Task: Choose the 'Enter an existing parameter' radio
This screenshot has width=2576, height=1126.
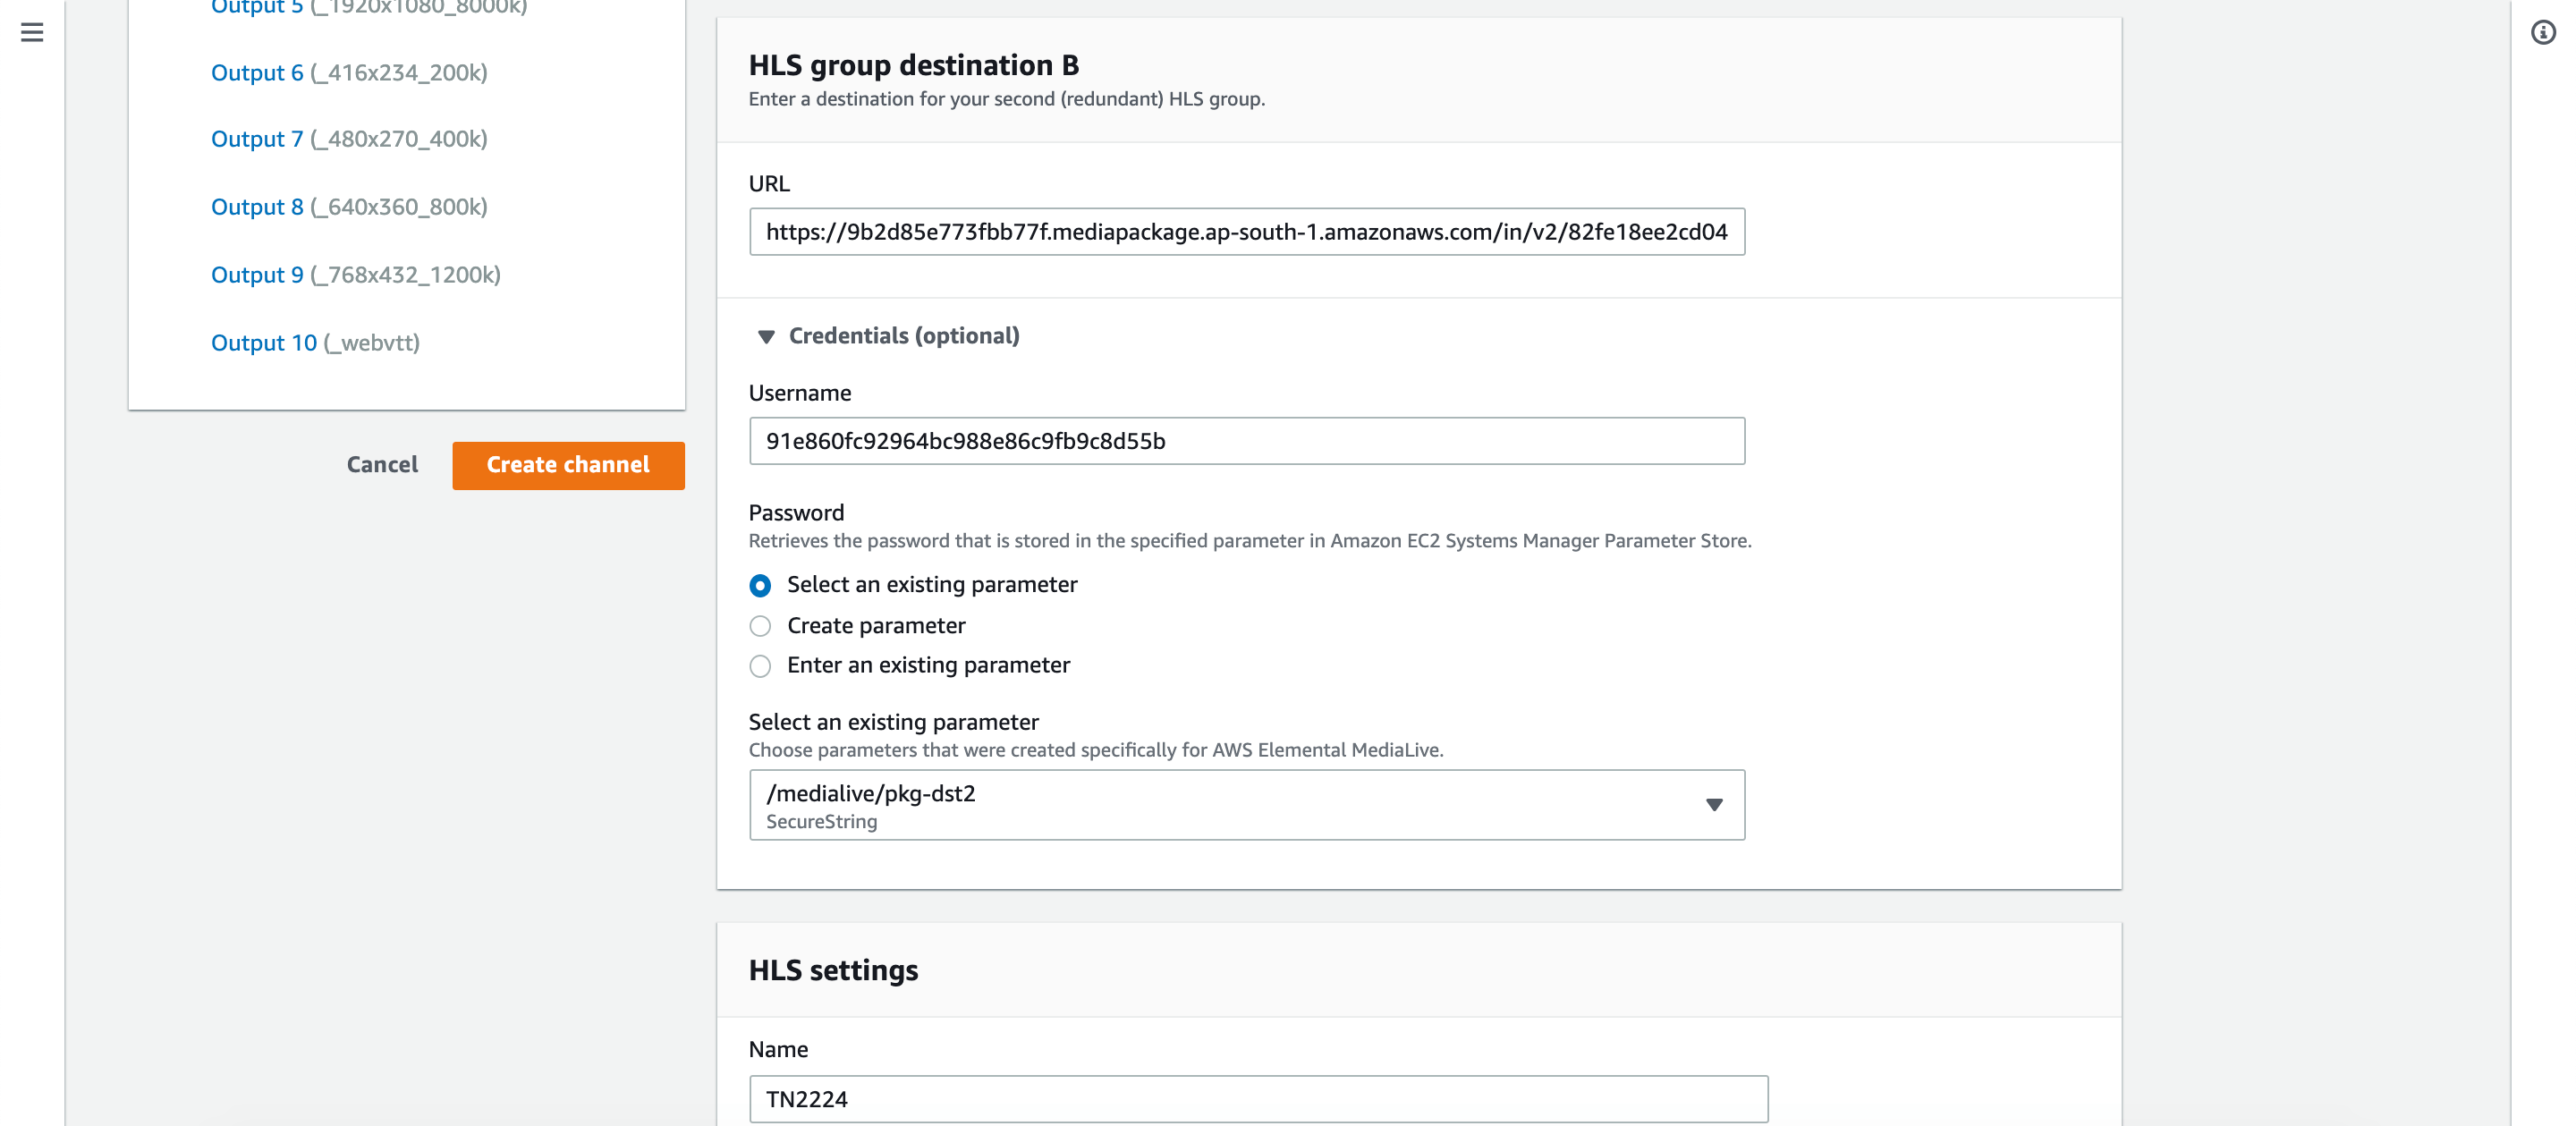Action: 760,666
